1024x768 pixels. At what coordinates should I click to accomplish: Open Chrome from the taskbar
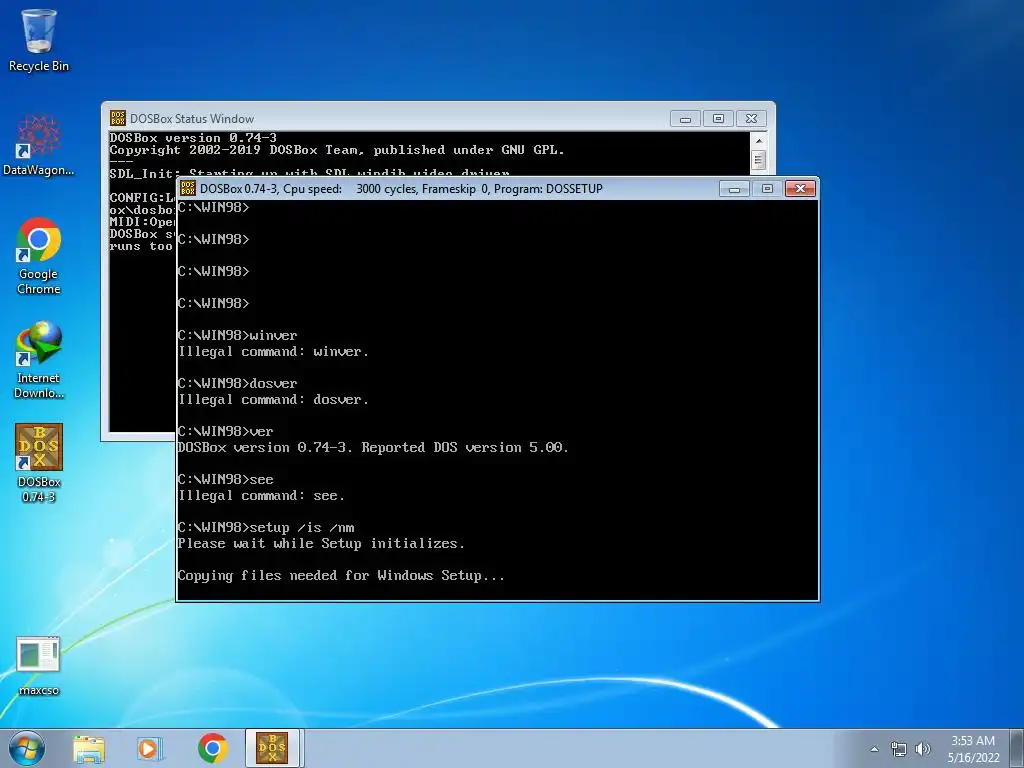click(x=212, y=748)
